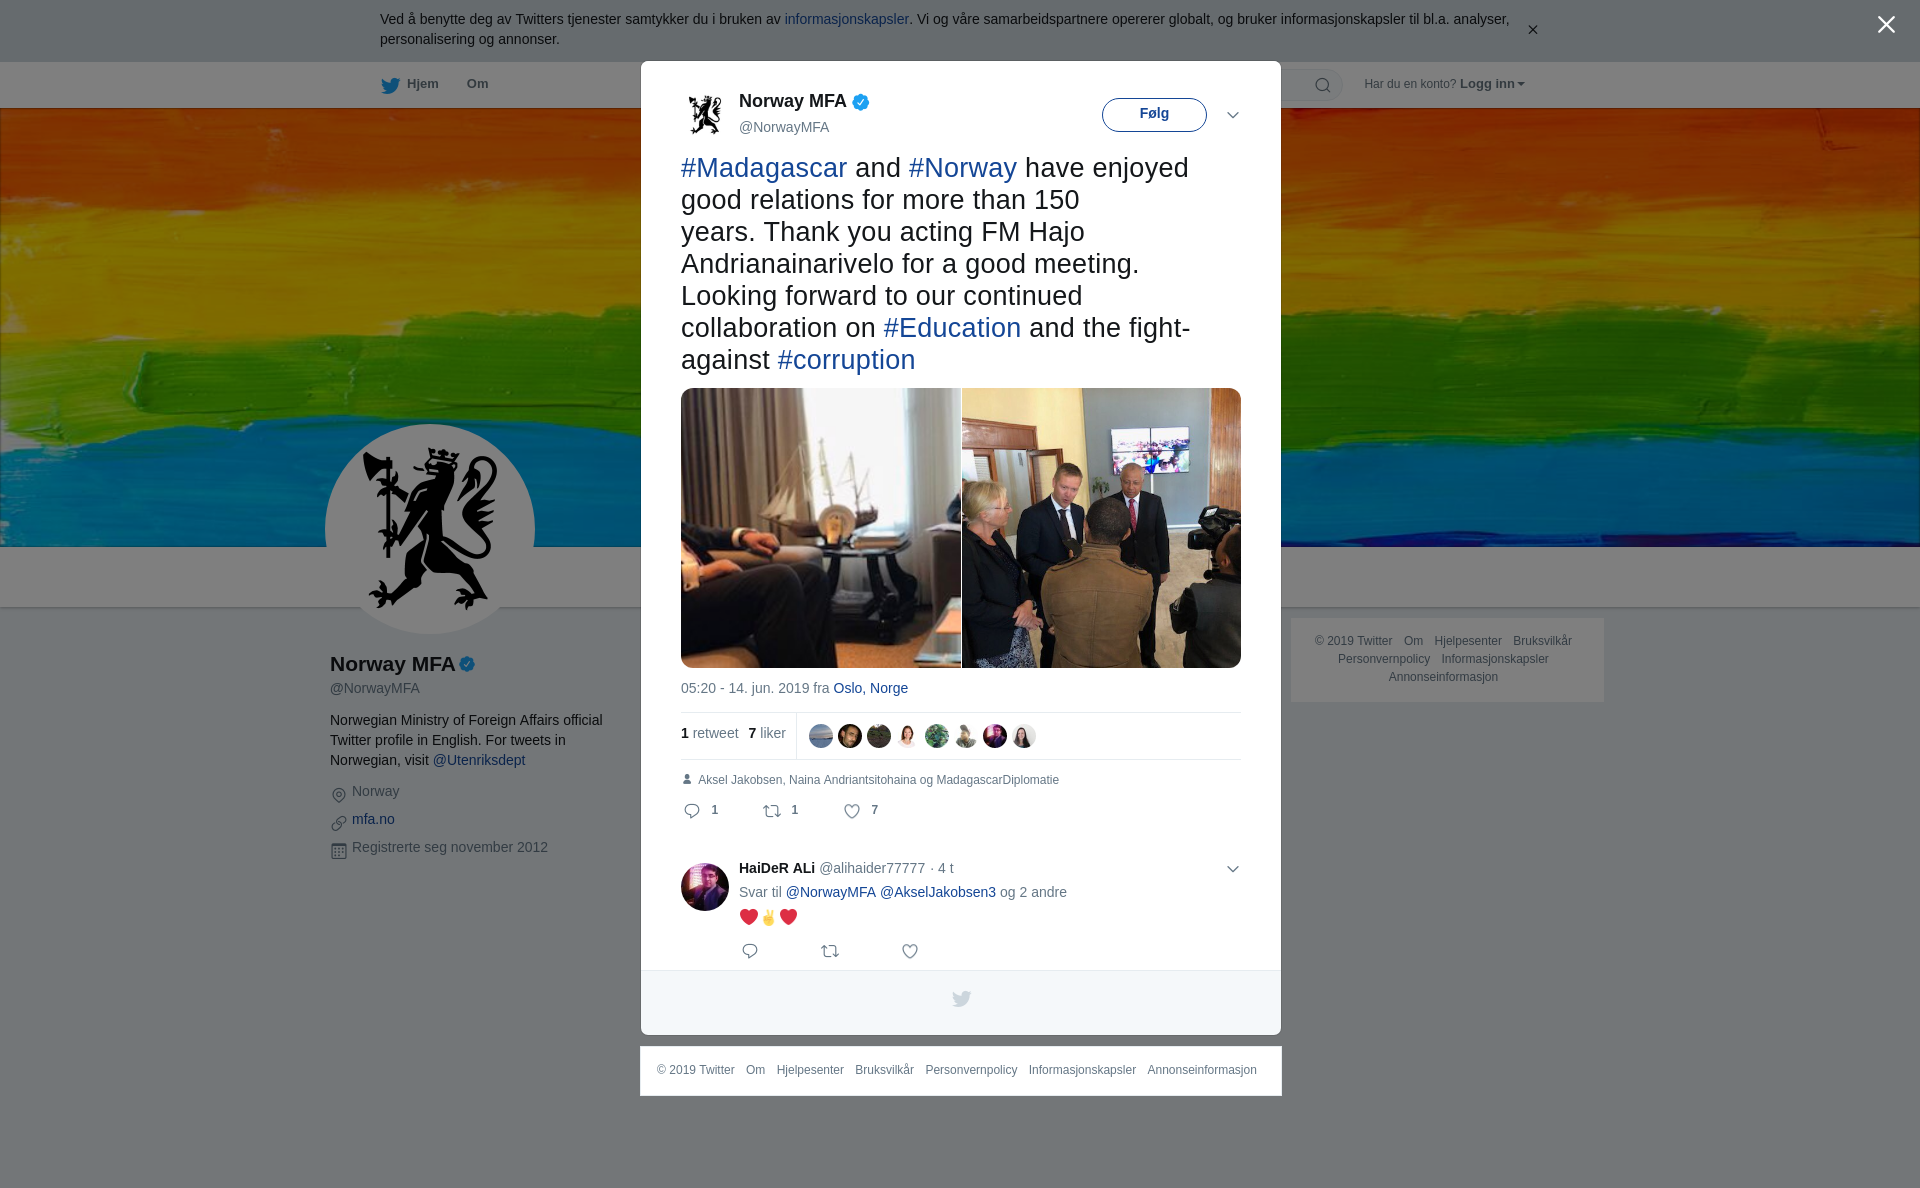Open the Oslo, Norge location link
Viewport: 1920px width, 1188px height.
pos(871,688)
